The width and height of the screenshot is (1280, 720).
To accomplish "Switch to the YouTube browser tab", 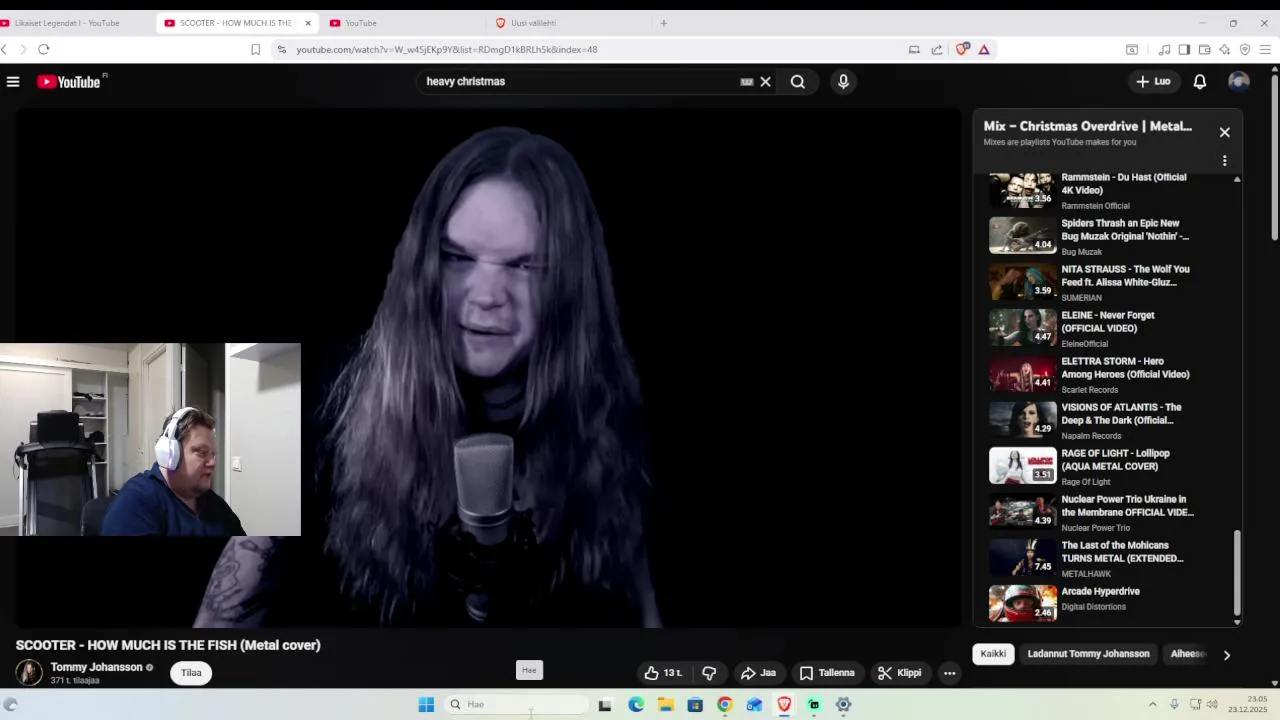I will pyautogui.click(x=400, y=23).
